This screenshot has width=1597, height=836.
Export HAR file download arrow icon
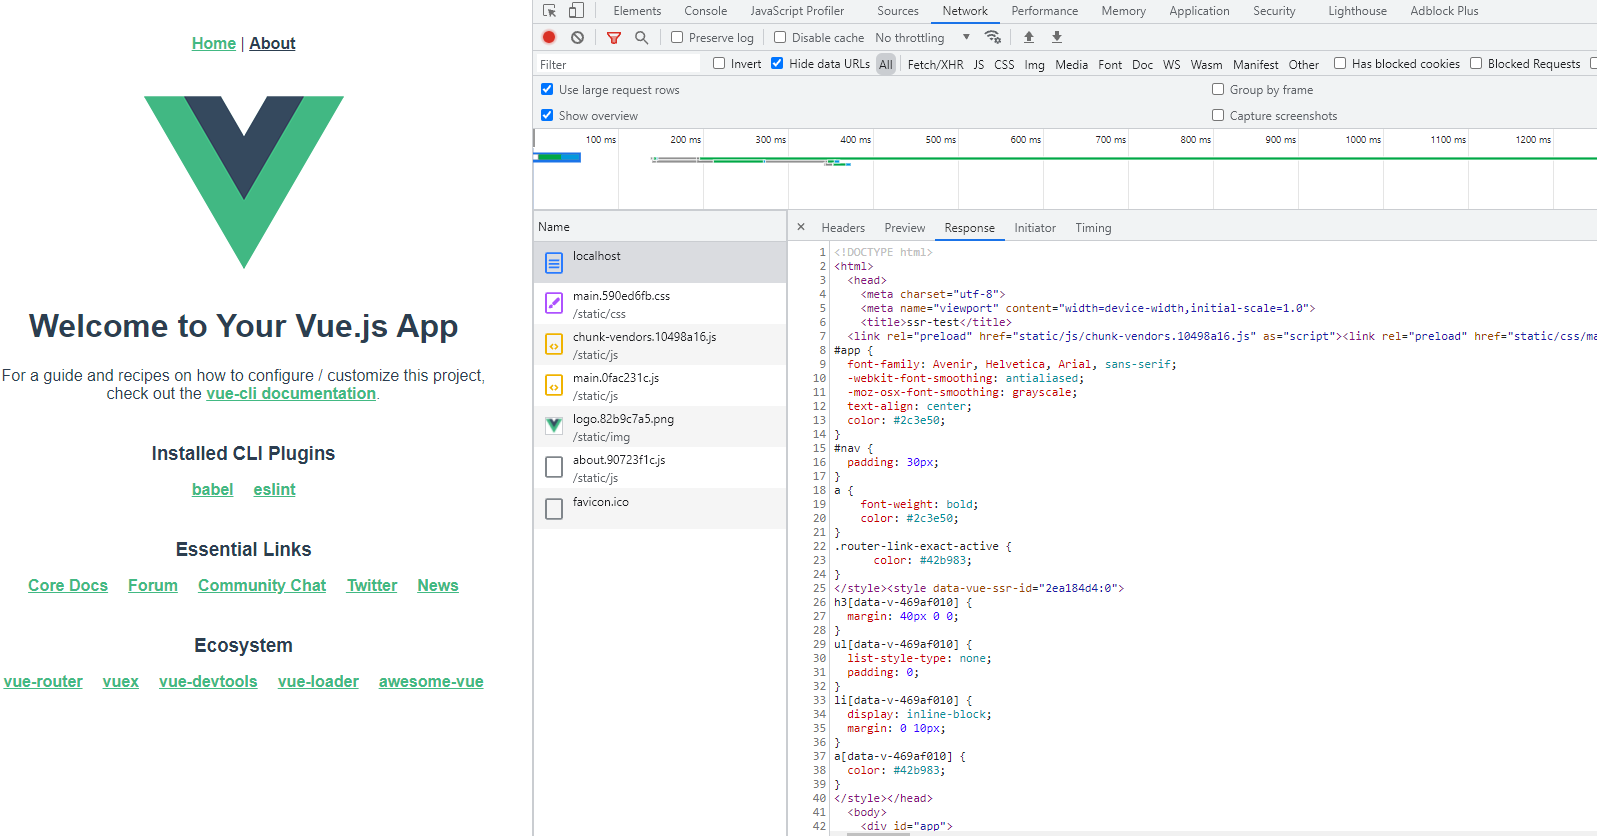point(1057,37)
